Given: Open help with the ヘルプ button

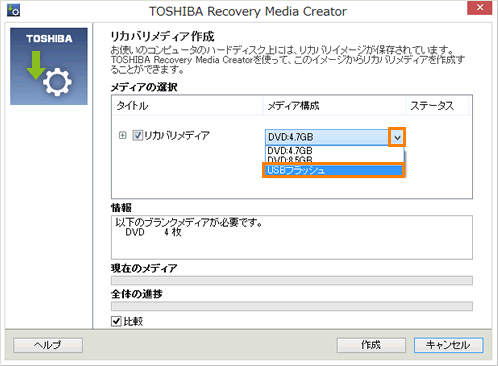Looking at the screenshot, I should coord(48,345).
